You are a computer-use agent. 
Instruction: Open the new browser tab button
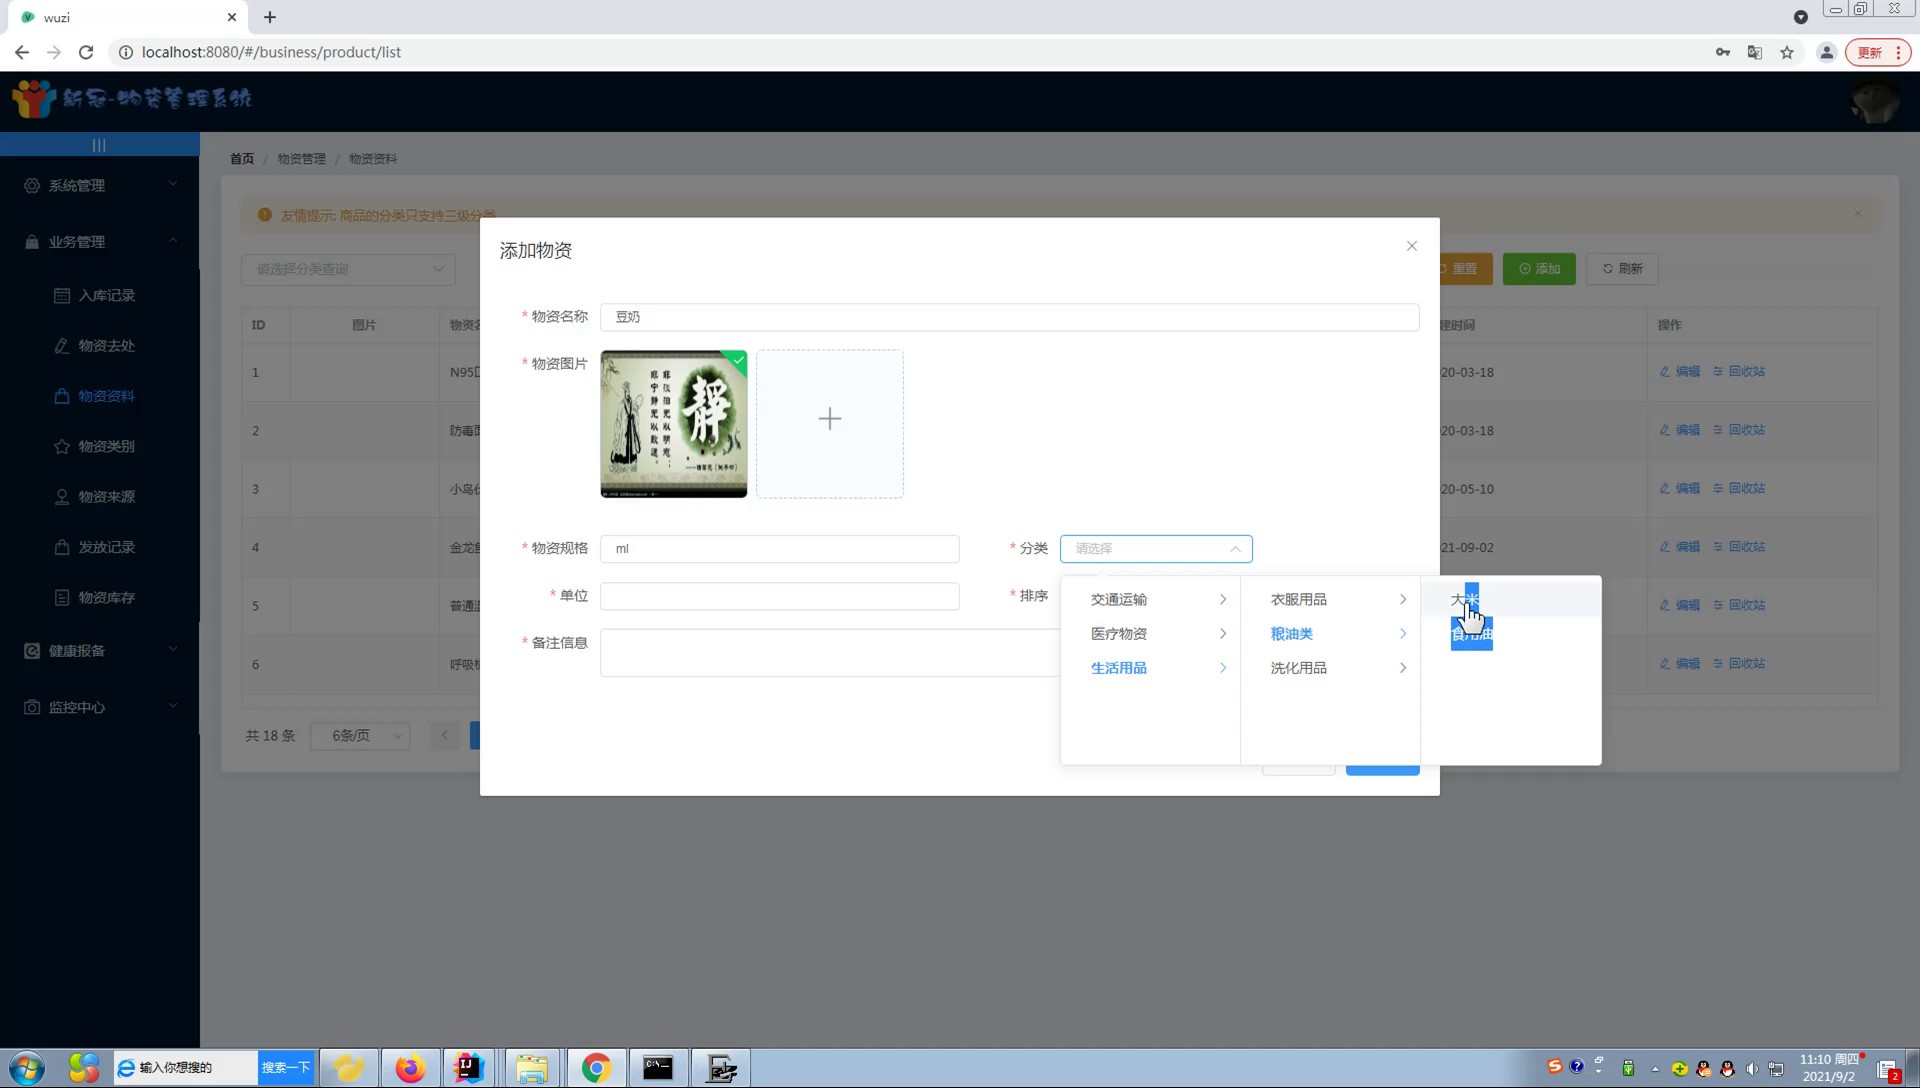click(270, 17)
